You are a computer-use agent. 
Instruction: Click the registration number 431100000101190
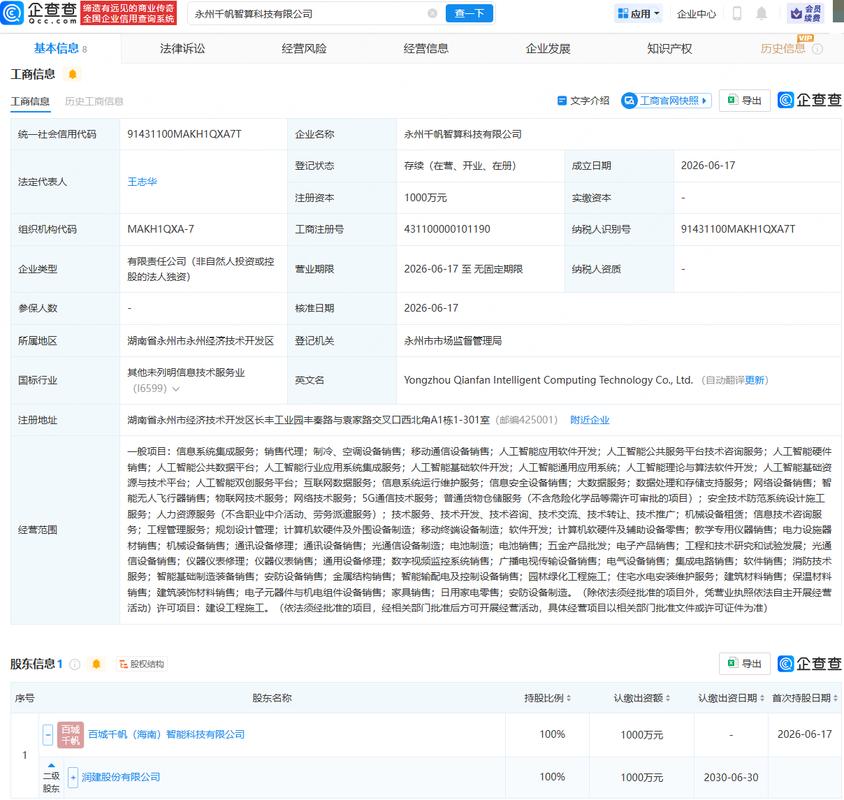pyautogui.click(x=447, y=229)
